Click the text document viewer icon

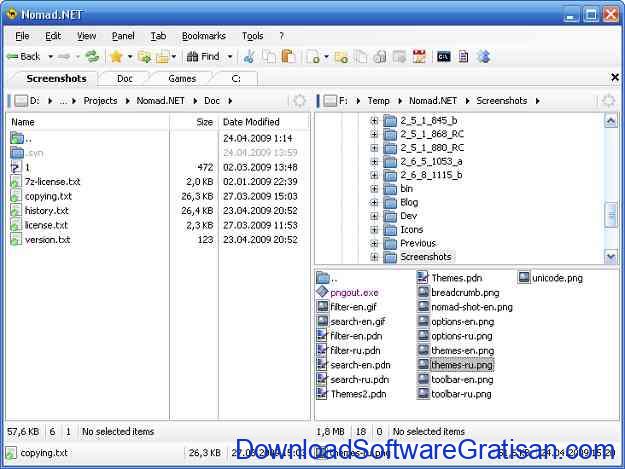[x=463, y=57]
